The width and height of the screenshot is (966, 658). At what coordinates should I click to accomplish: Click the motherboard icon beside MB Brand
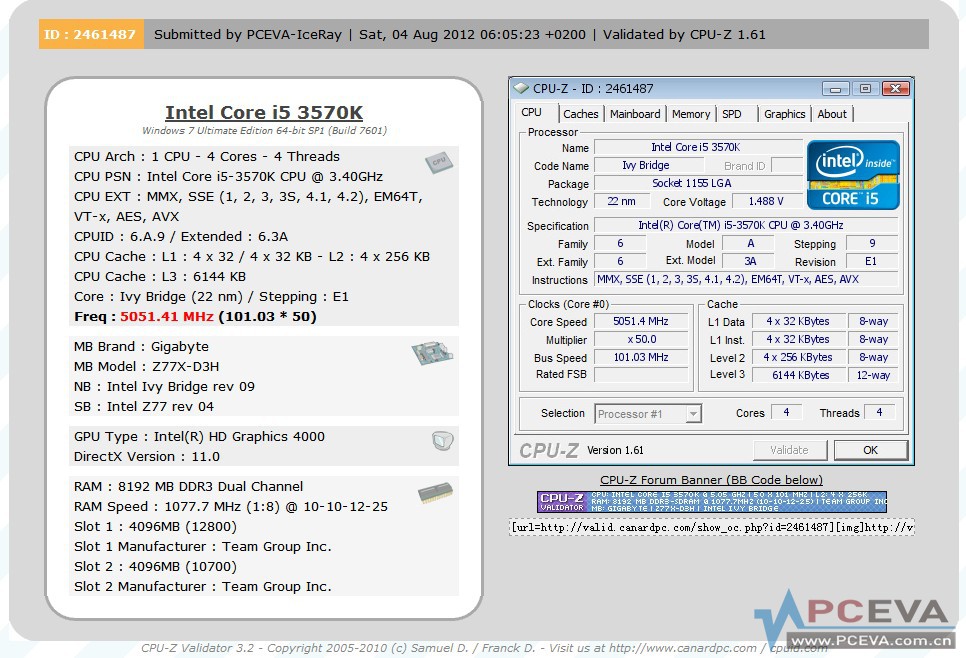pyautogui.click(x=432, y=352)
